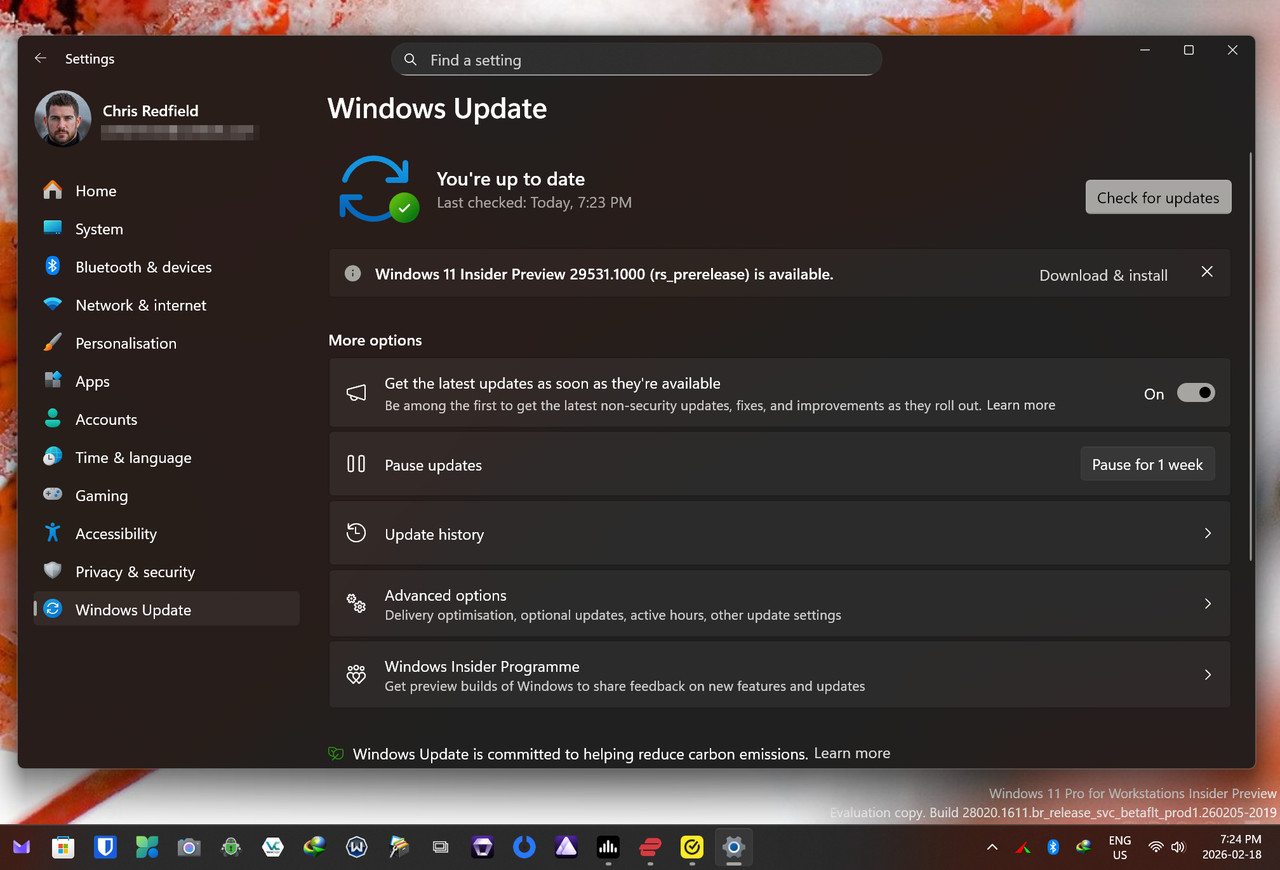Click the Wi-Fi icon in system tray
The width and height of the screenshot is (1280, 870).
point(1156,847)
